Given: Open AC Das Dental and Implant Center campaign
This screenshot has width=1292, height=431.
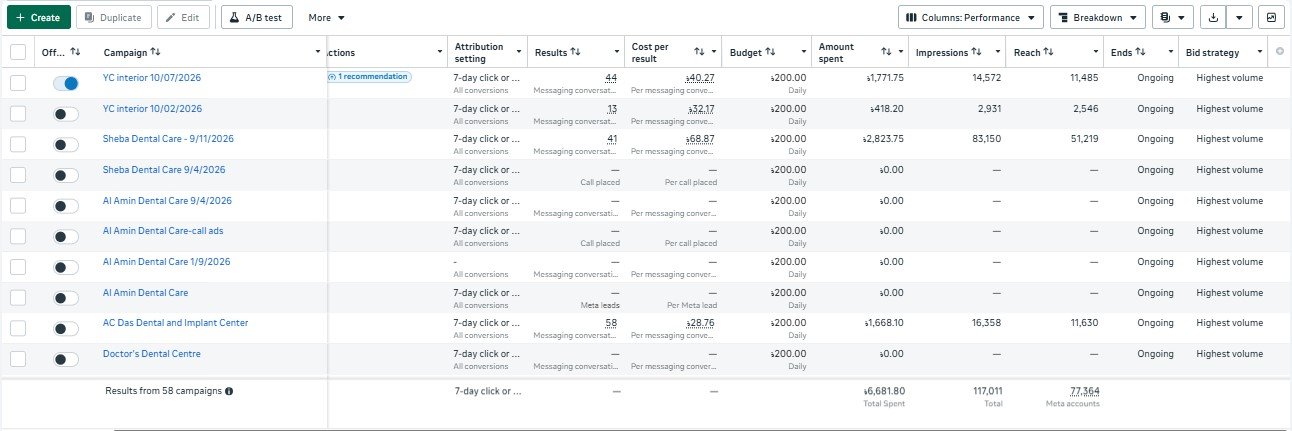Looking at the screenshot, I should coord(175,323).
